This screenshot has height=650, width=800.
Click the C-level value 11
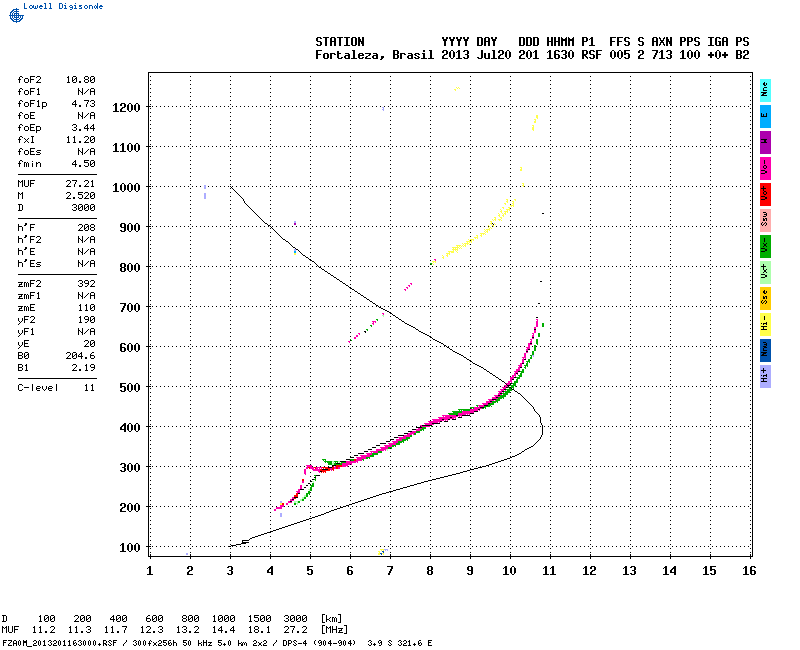point(89,388)
